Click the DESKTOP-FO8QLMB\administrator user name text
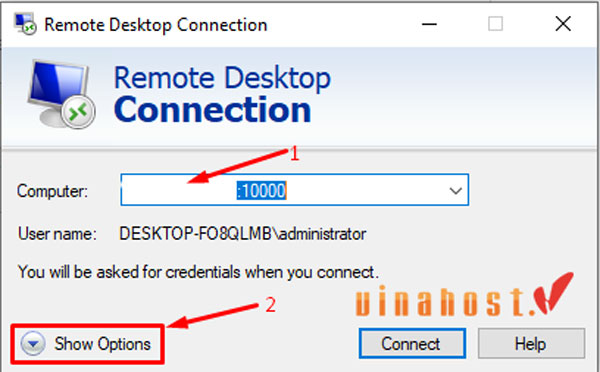Image resolution: width=600 pixels, height=372 pixels. [243, 234]
